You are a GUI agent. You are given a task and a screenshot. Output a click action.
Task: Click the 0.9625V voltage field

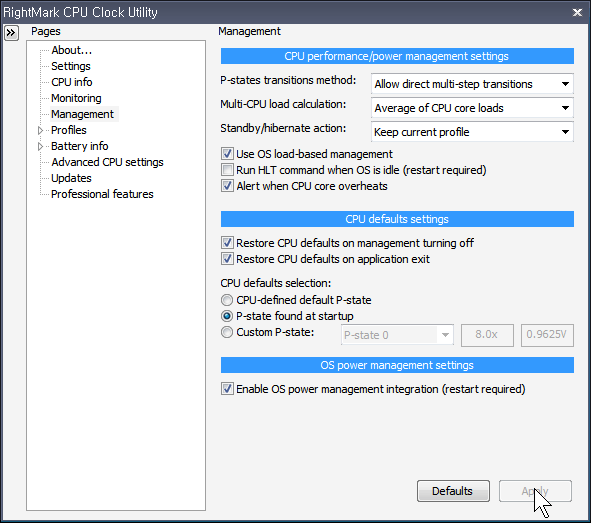point(547,335)
